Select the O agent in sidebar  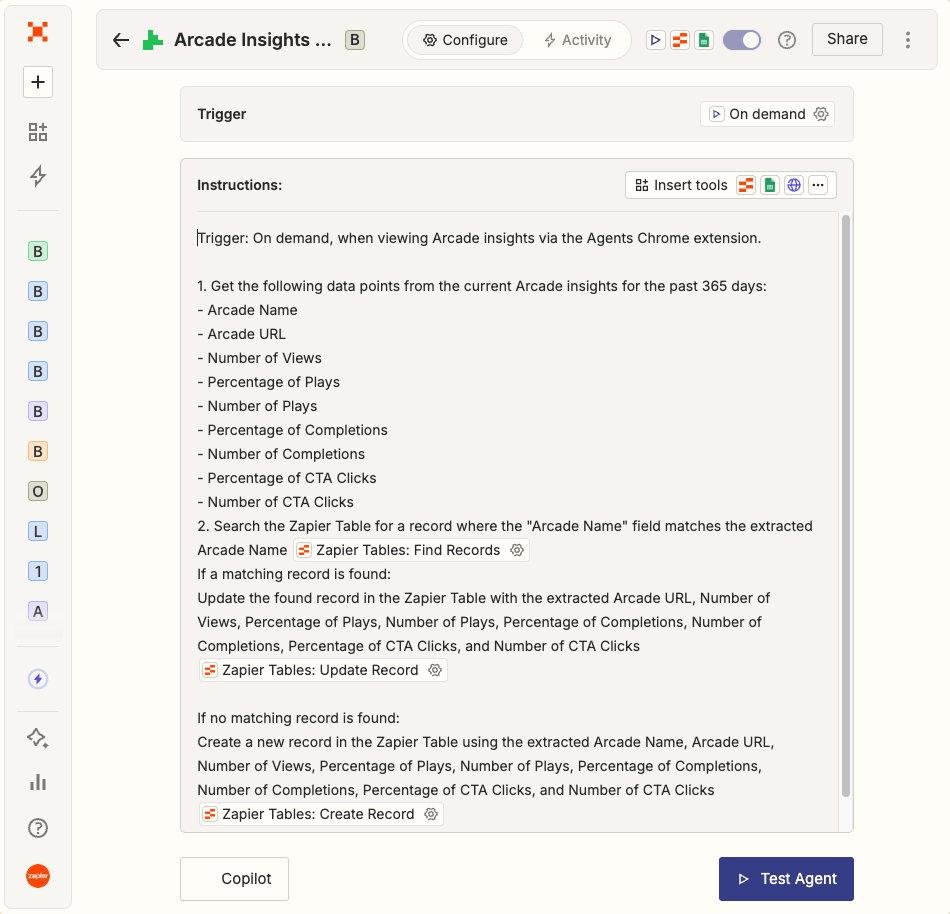38,491
